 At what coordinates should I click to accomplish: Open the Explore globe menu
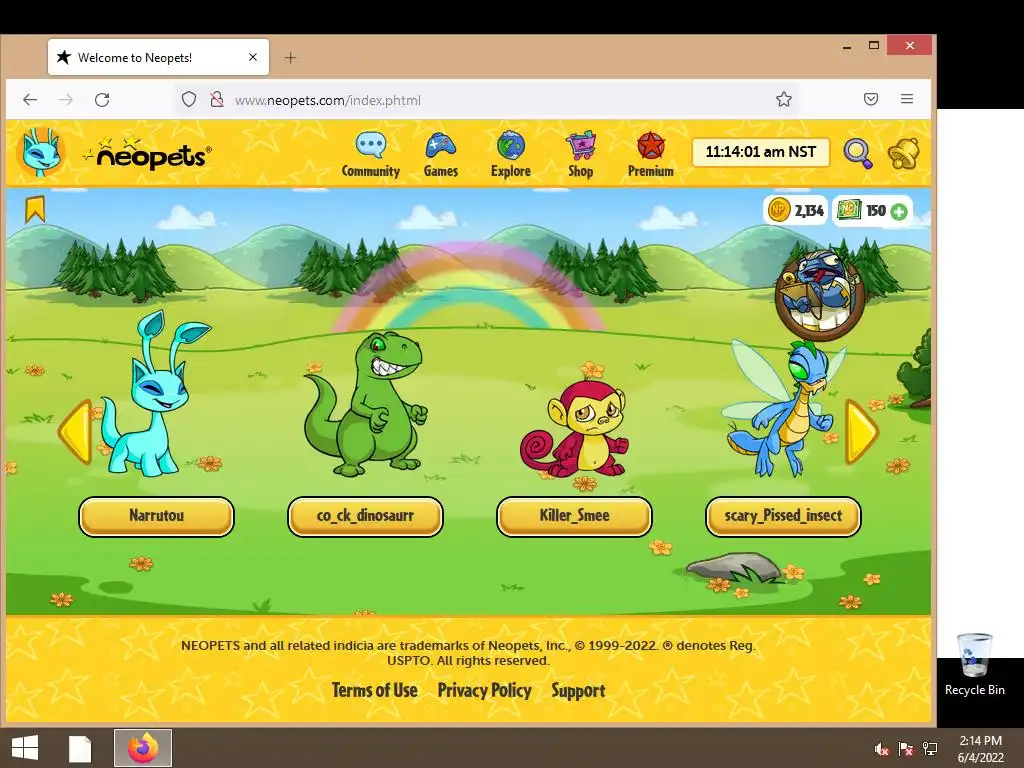click(x=511, y=154)
